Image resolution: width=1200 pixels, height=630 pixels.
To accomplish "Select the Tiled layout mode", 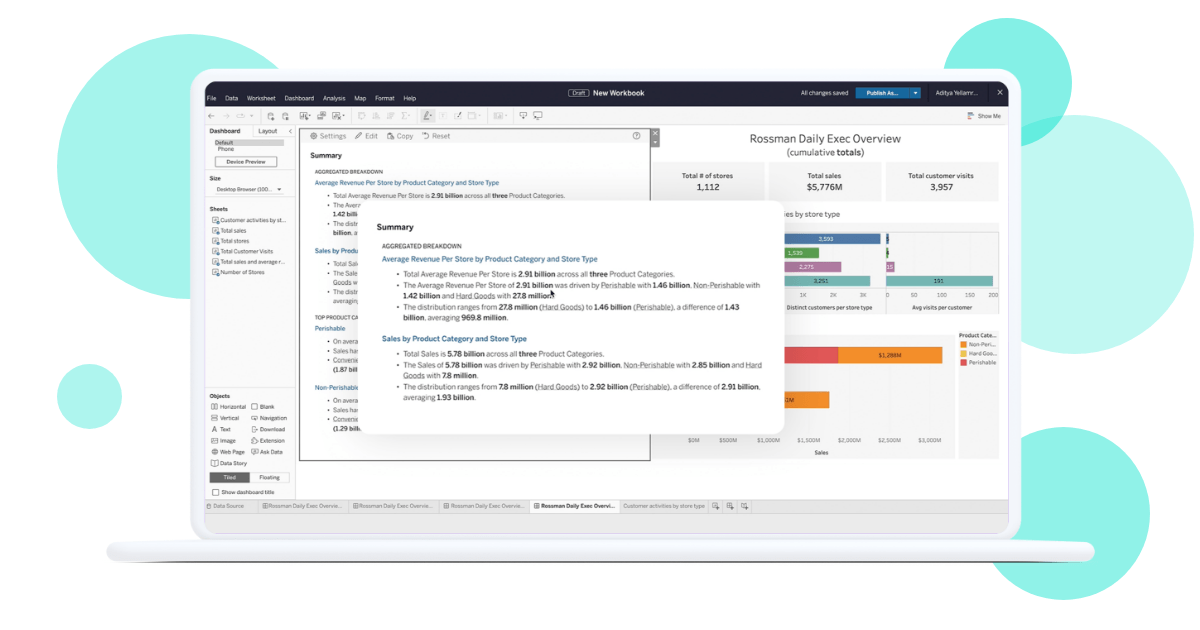I will click(229, 478).
